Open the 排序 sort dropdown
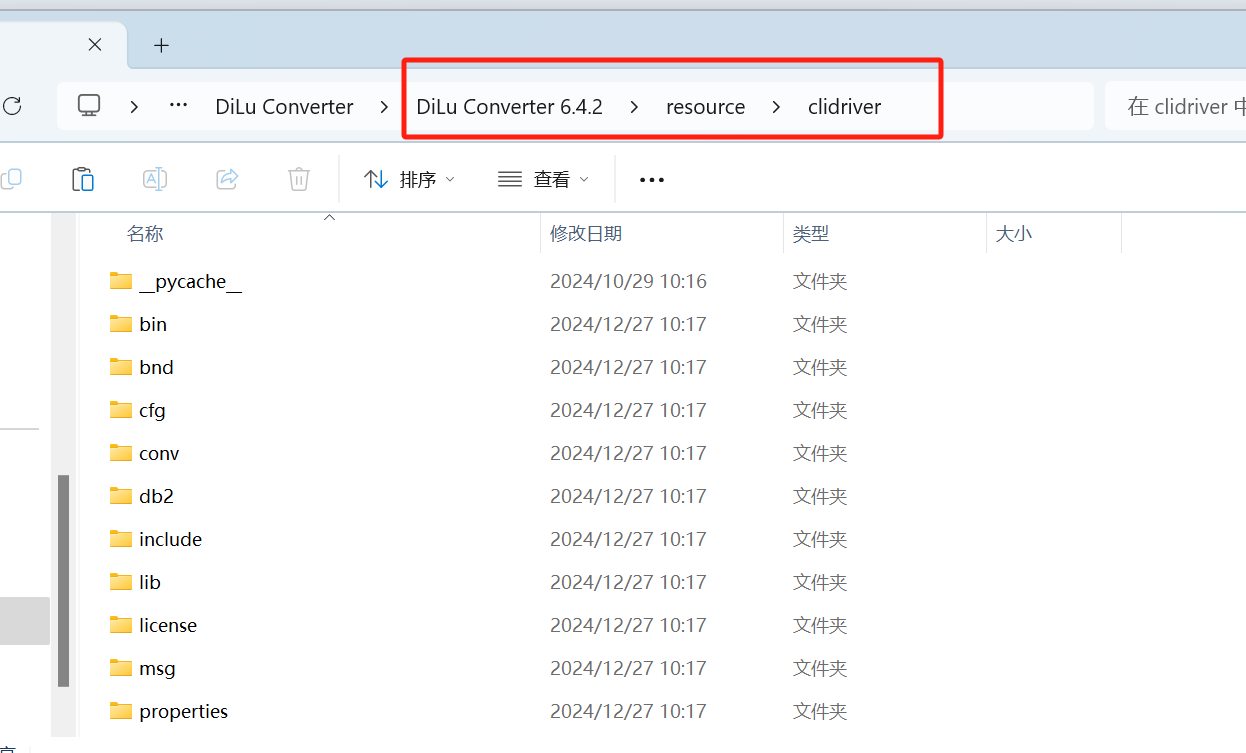Image resolution: width=1246 pixels, height=753 pixels. 409,179
